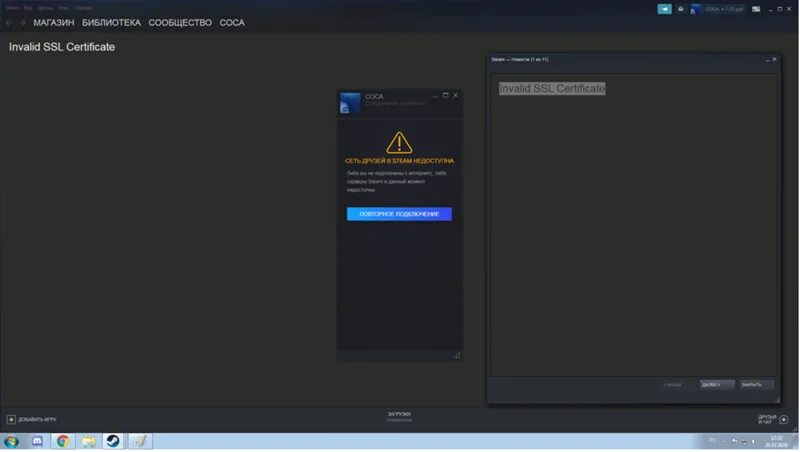Click the СОСА avatar in friends window

tap(350, 103)
